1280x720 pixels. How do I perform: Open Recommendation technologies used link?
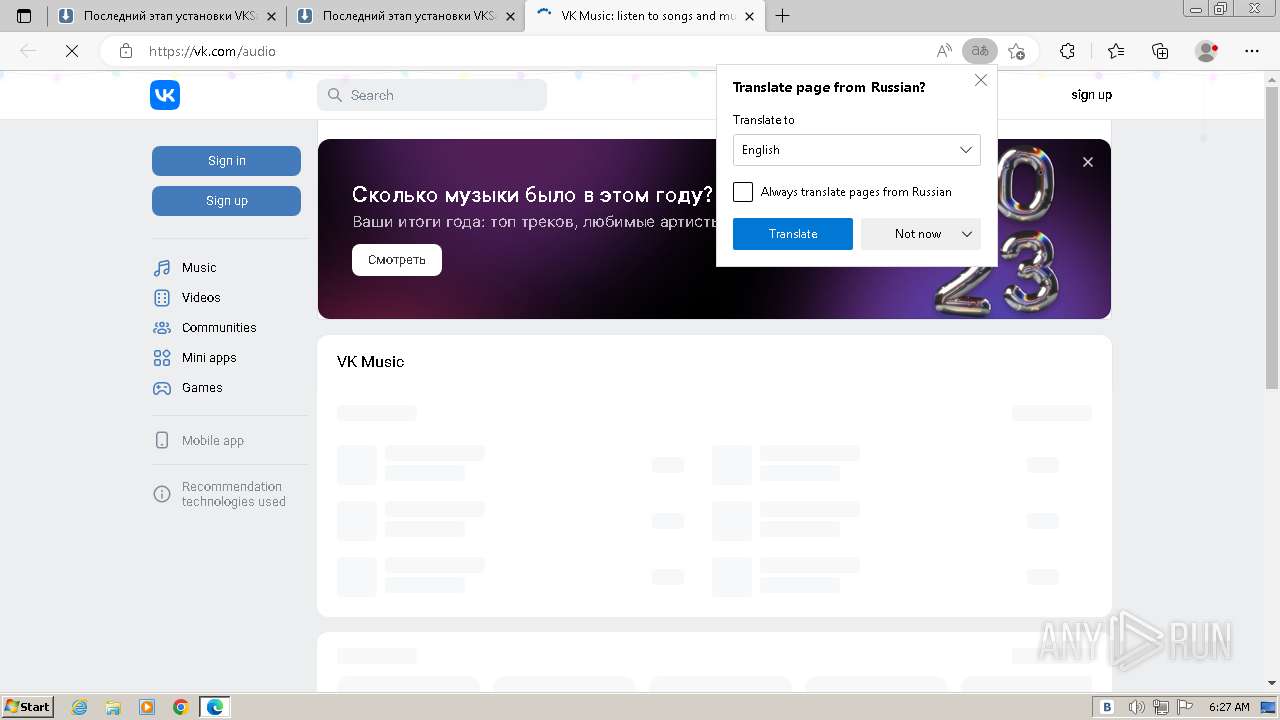tap(234, 494)
